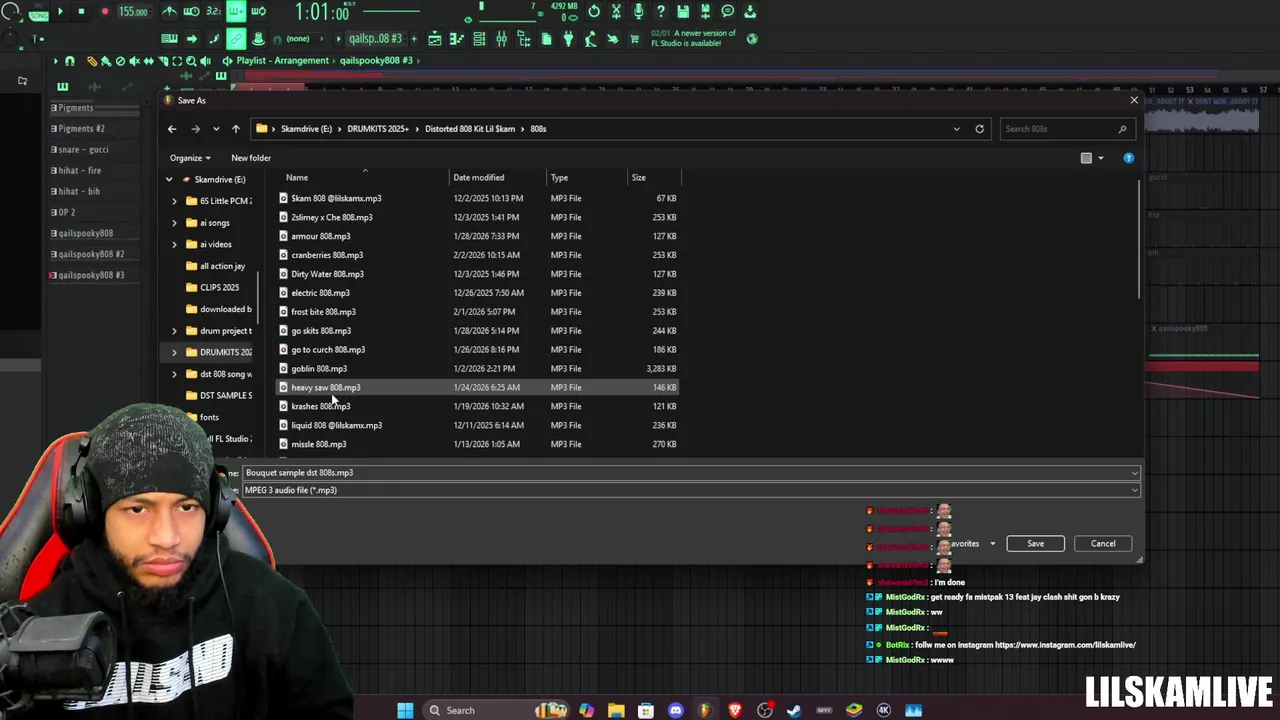Click Playlist - Arrangement breadcrumb label

pyautogui.click(x=282, y=61)
